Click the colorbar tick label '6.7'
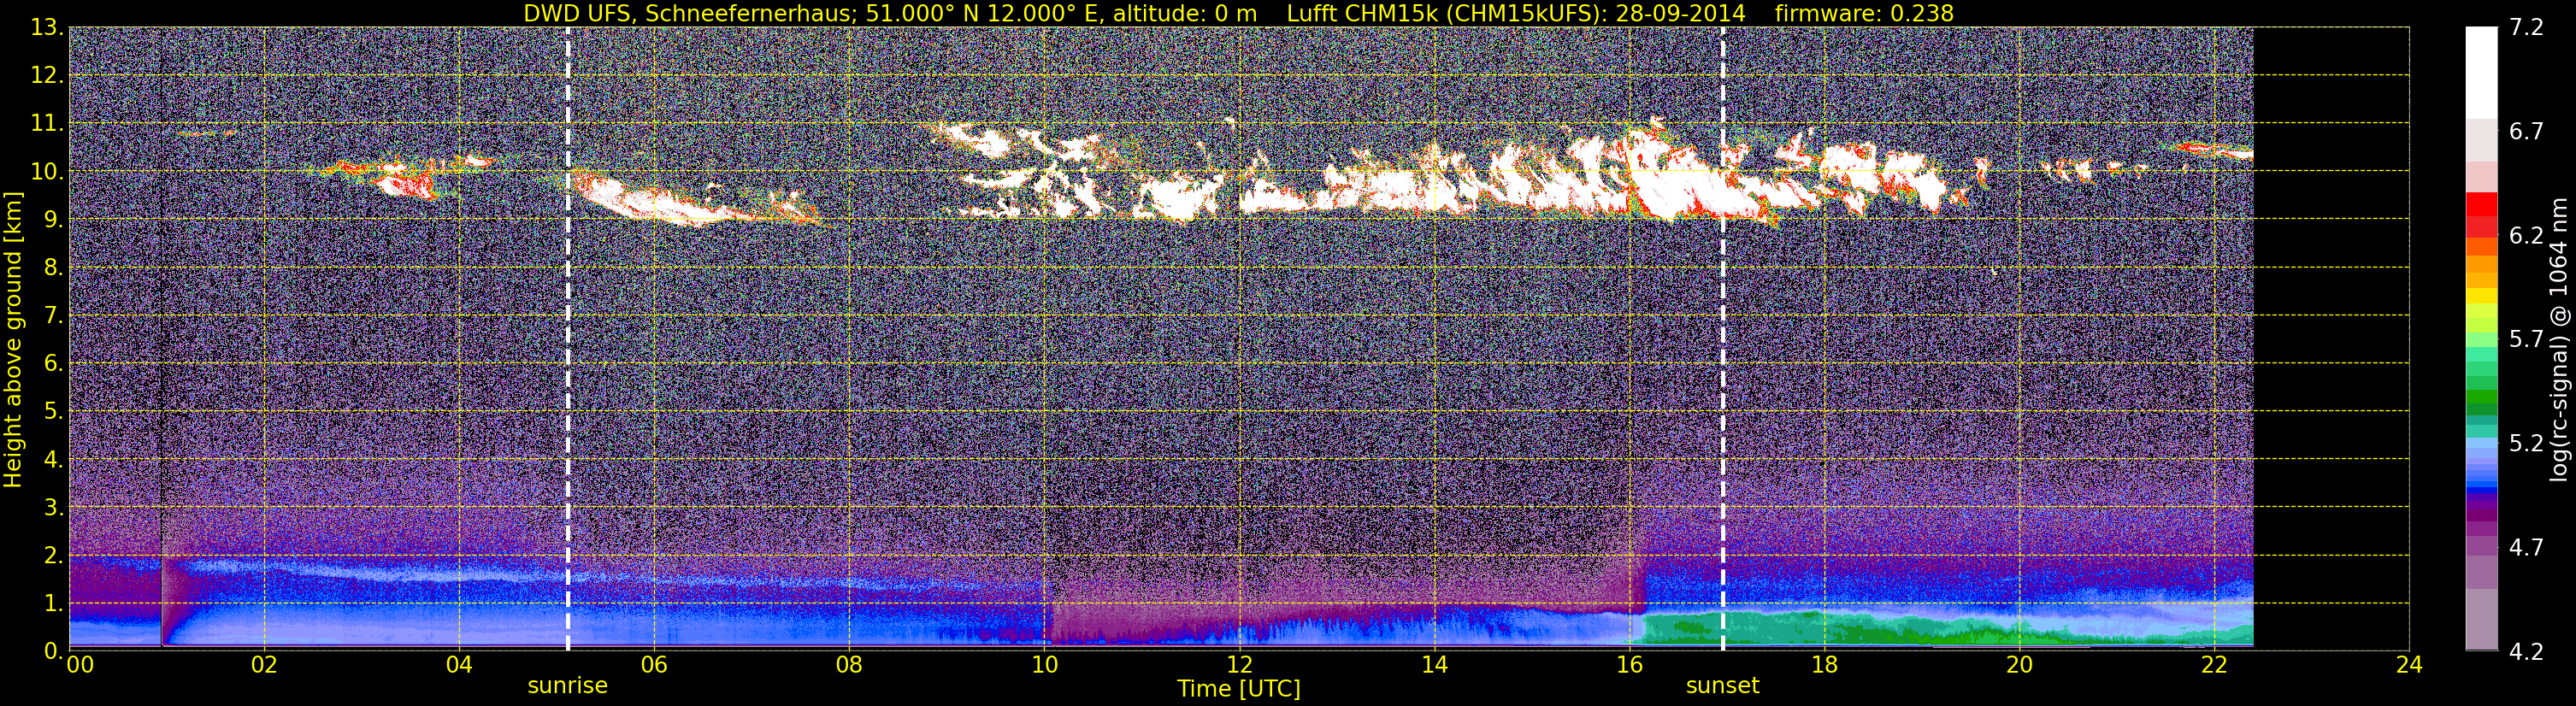Viewport: 2576px width, 706px height. (2526, 132)
